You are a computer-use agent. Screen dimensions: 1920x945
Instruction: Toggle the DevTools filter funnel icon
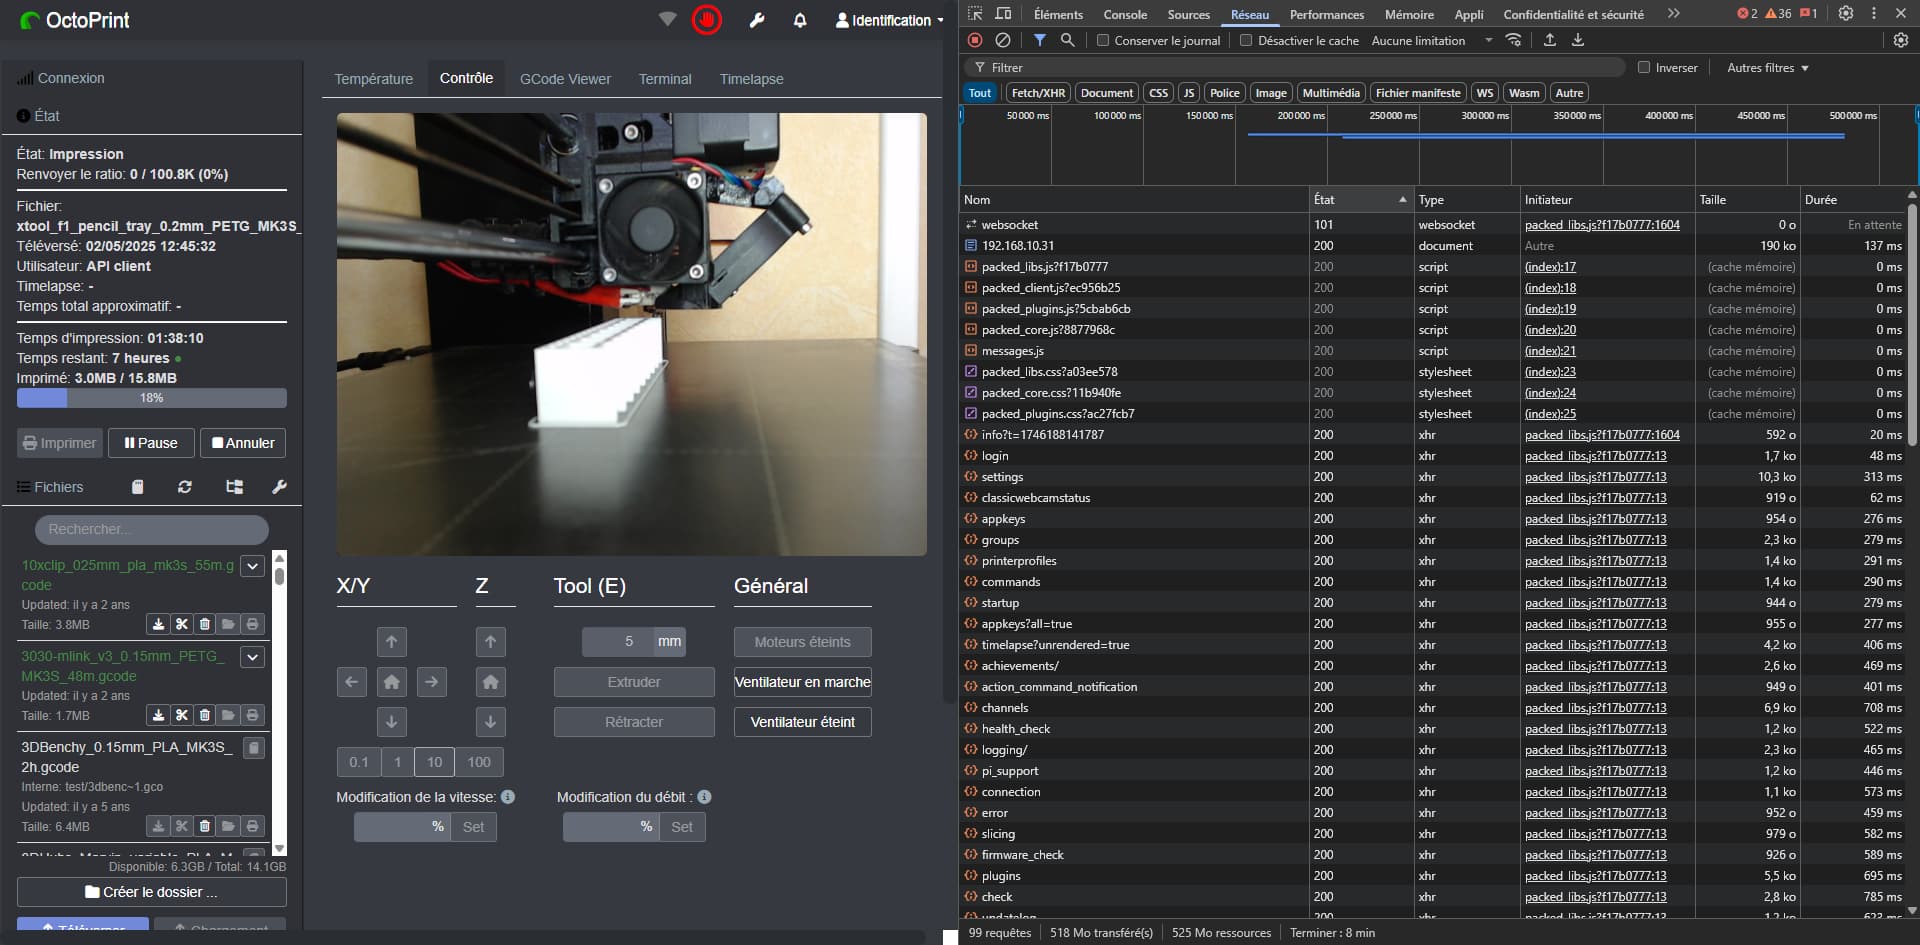pos(1040,40)
